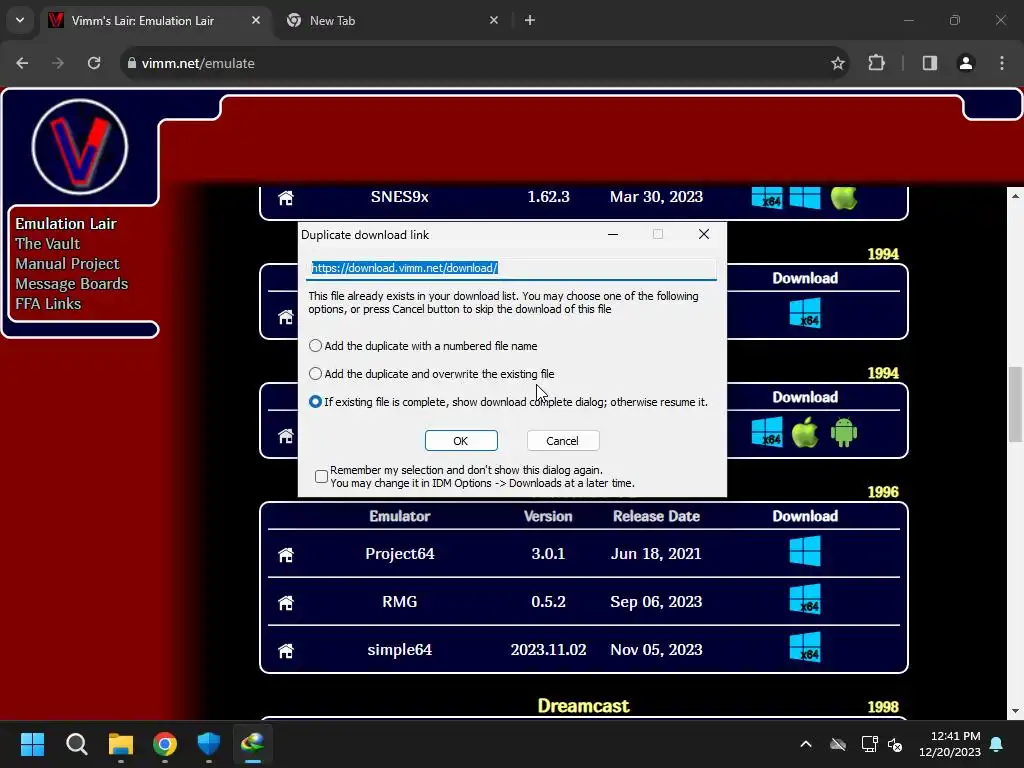Click the page vertical scrollbar thumb
Image resolution: width=1024 pixels, height=768 pixels.
point(1015,405)
